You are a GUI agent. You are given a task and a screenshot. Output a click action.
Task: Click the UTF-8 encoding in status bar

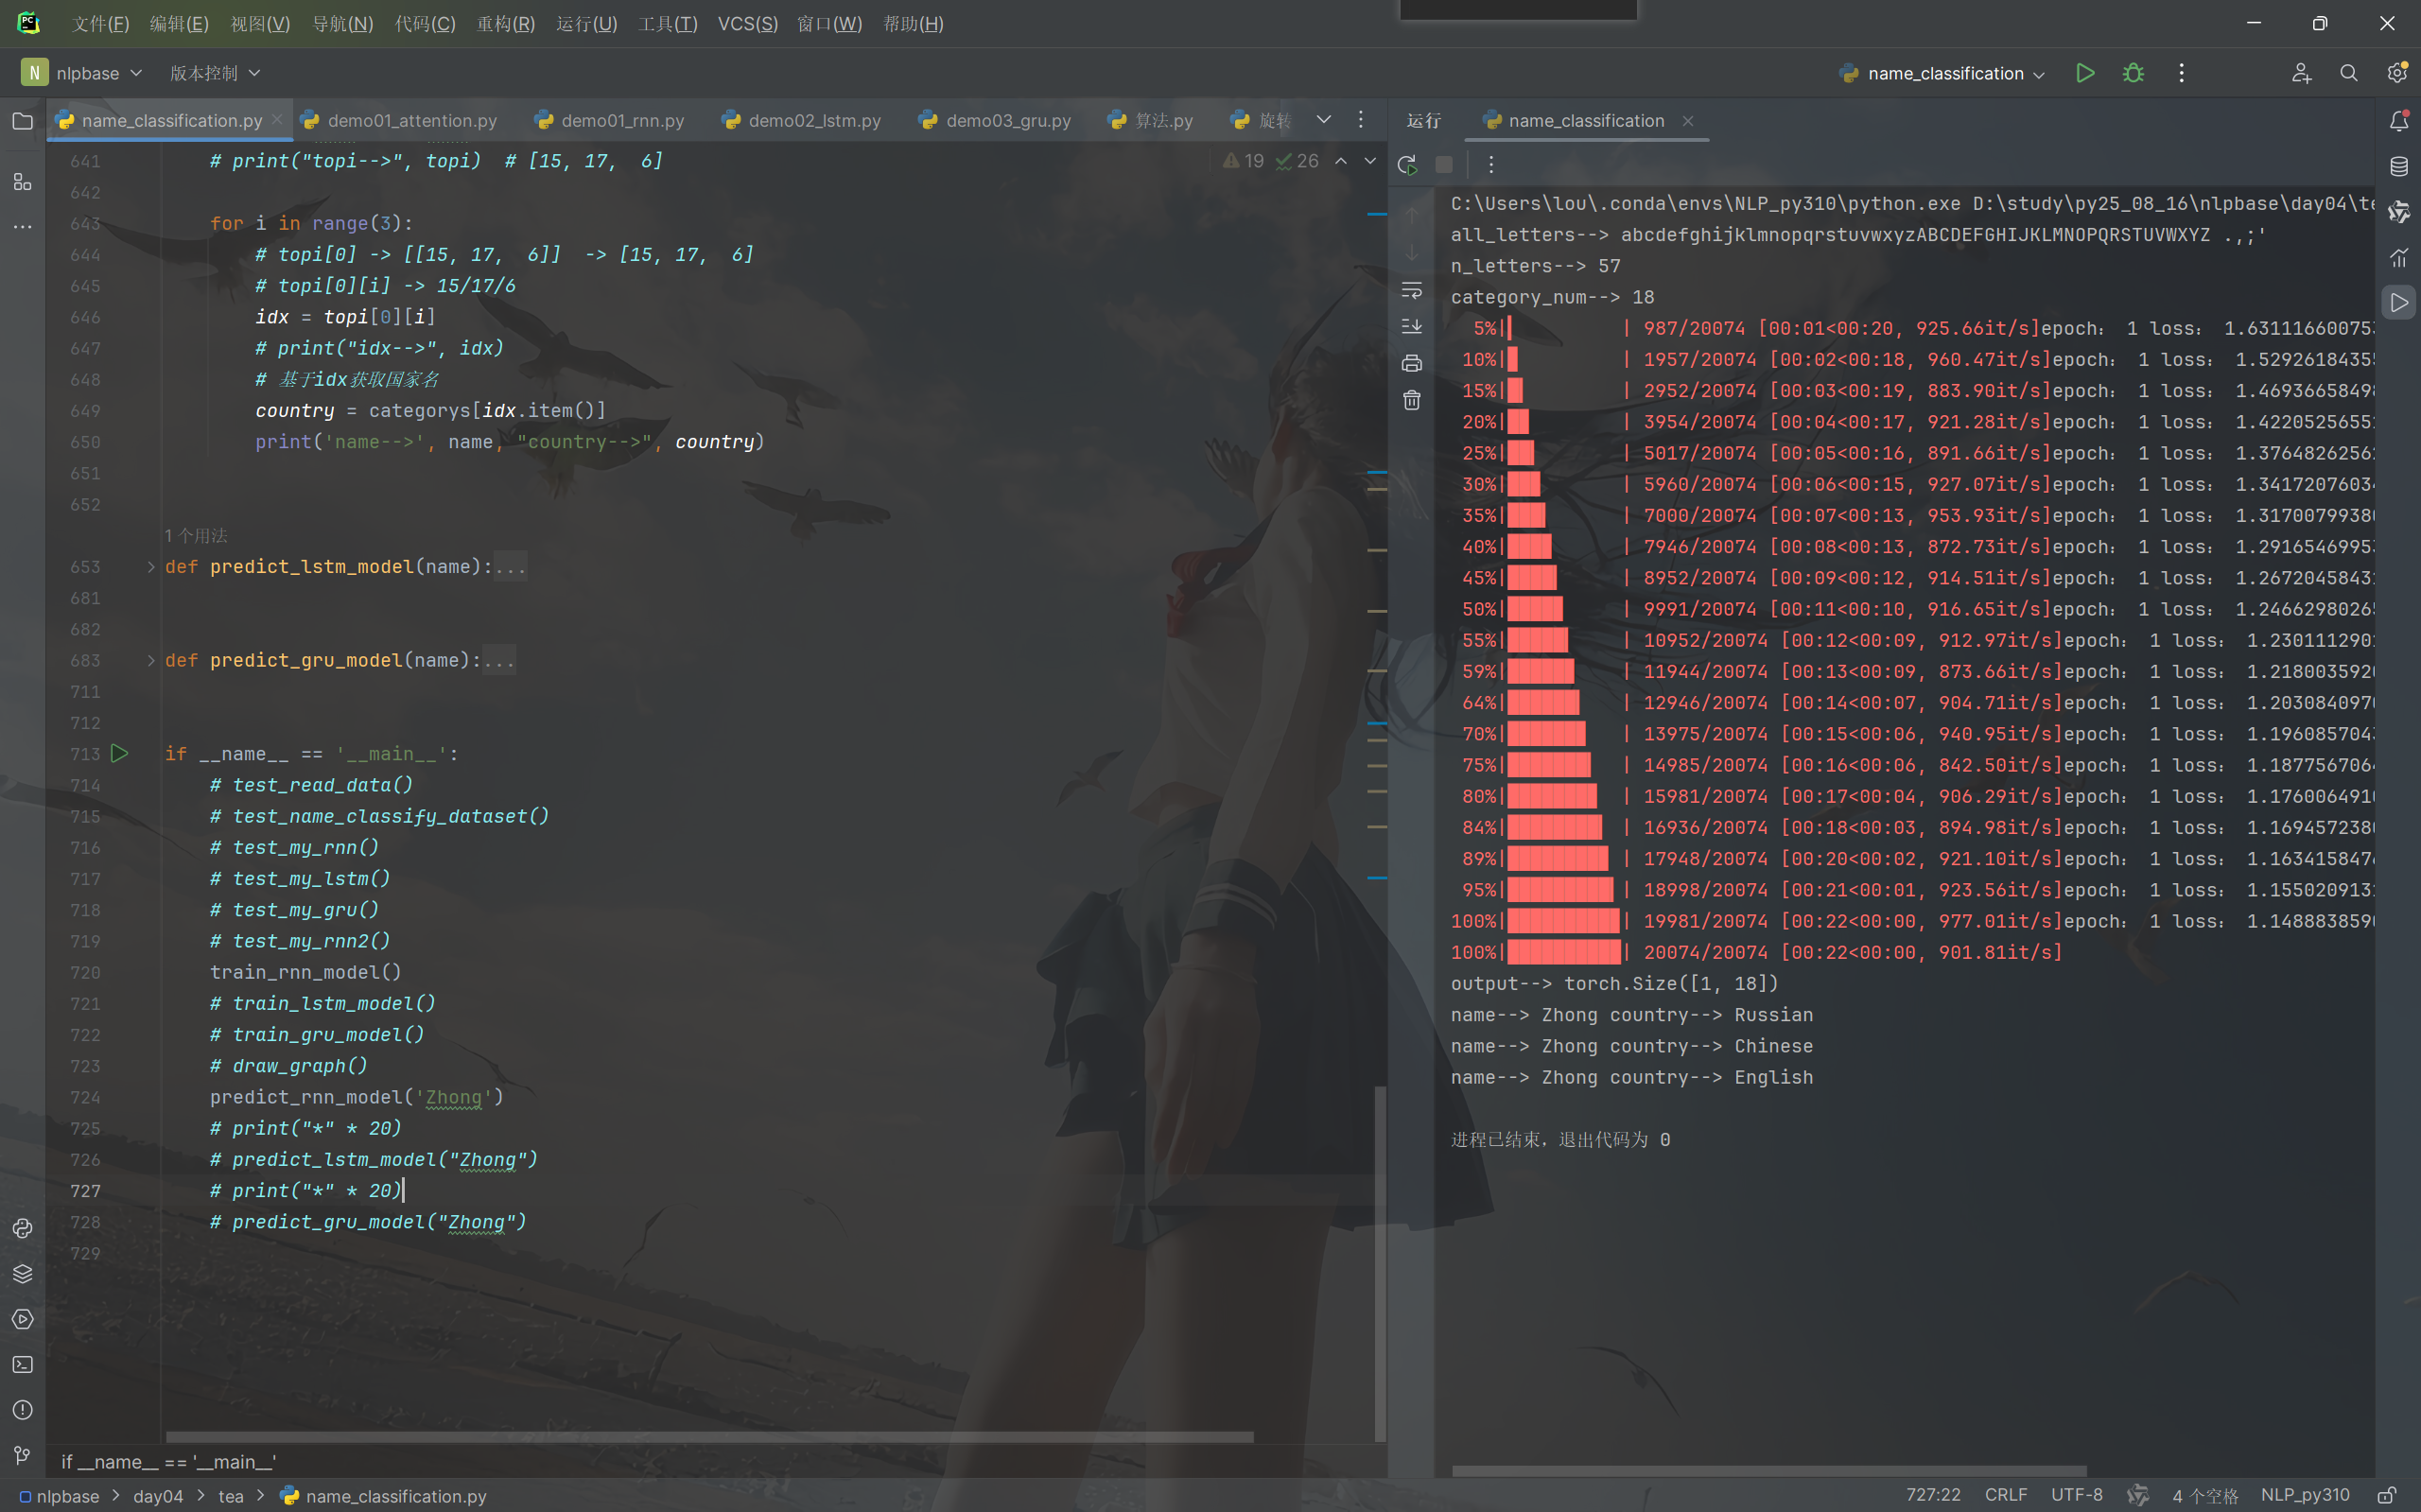tap(2076, 1495)
